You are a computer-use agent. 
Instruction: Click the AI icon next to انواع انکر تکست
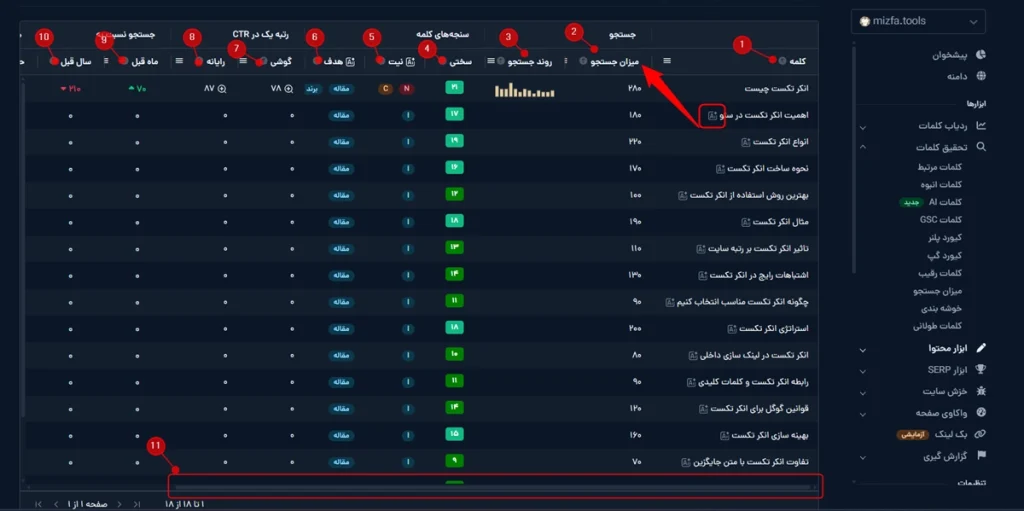tap(746, 142)
